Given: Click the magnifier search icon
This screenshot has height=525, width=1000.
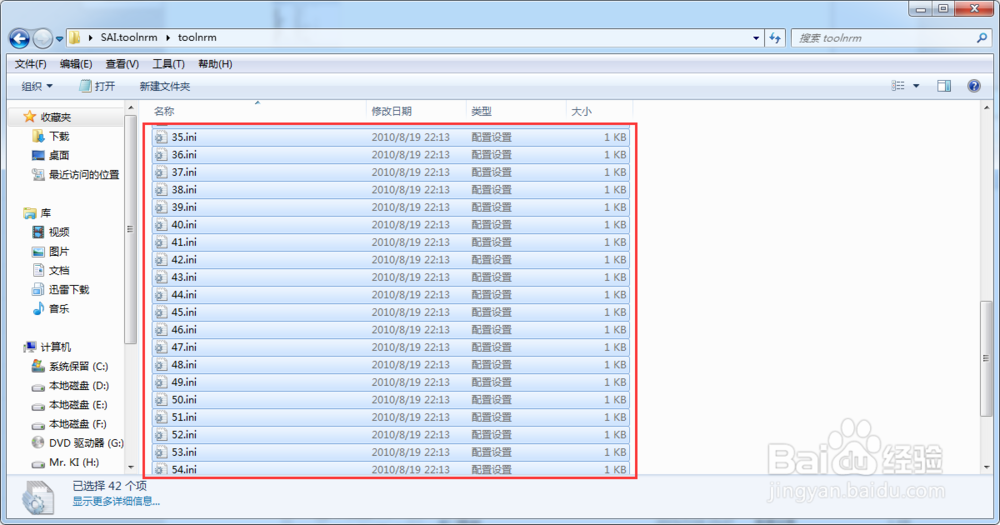Looking at the screenshot, I should [x=982, y=38].
